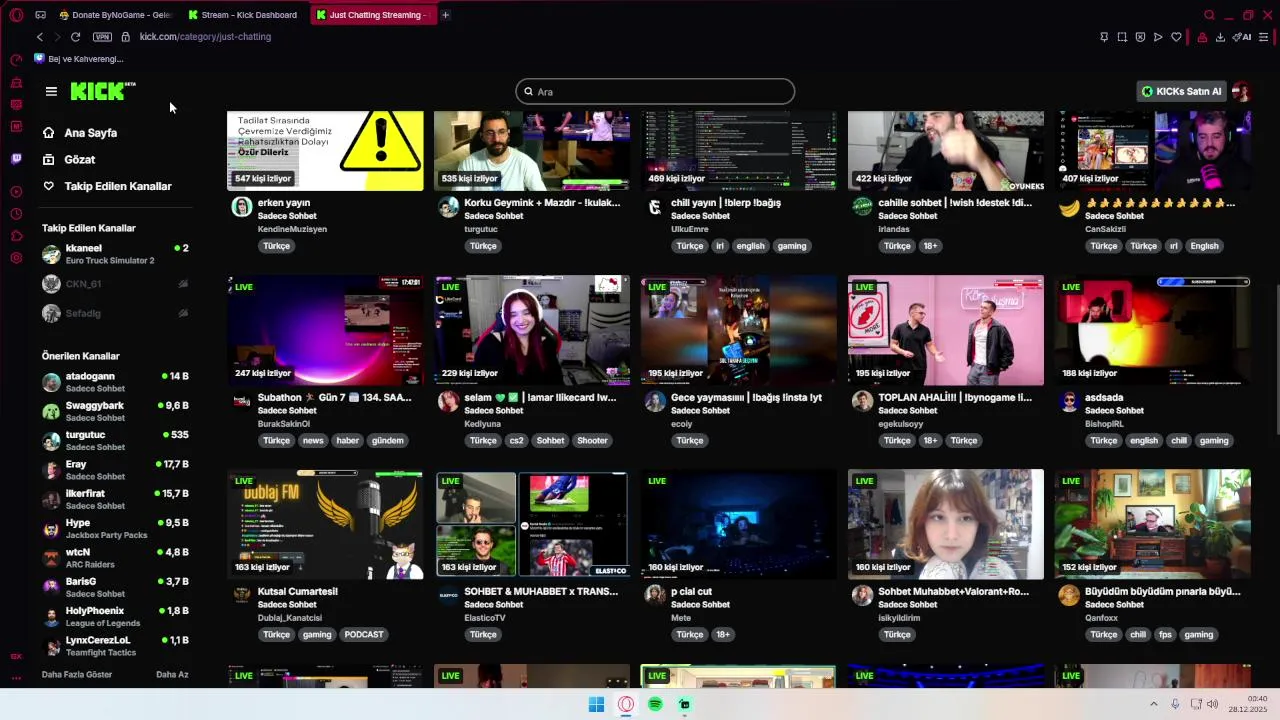Open Spotify from the taskbar
Image resolution: width=1280 pixels, height=720 pixels.
pos(655,705)
